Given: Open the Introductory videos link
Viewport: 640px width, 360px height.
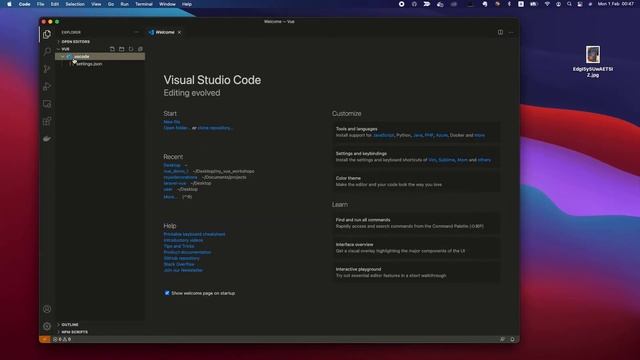Looking at the screenshot, I should coord(183,240).
